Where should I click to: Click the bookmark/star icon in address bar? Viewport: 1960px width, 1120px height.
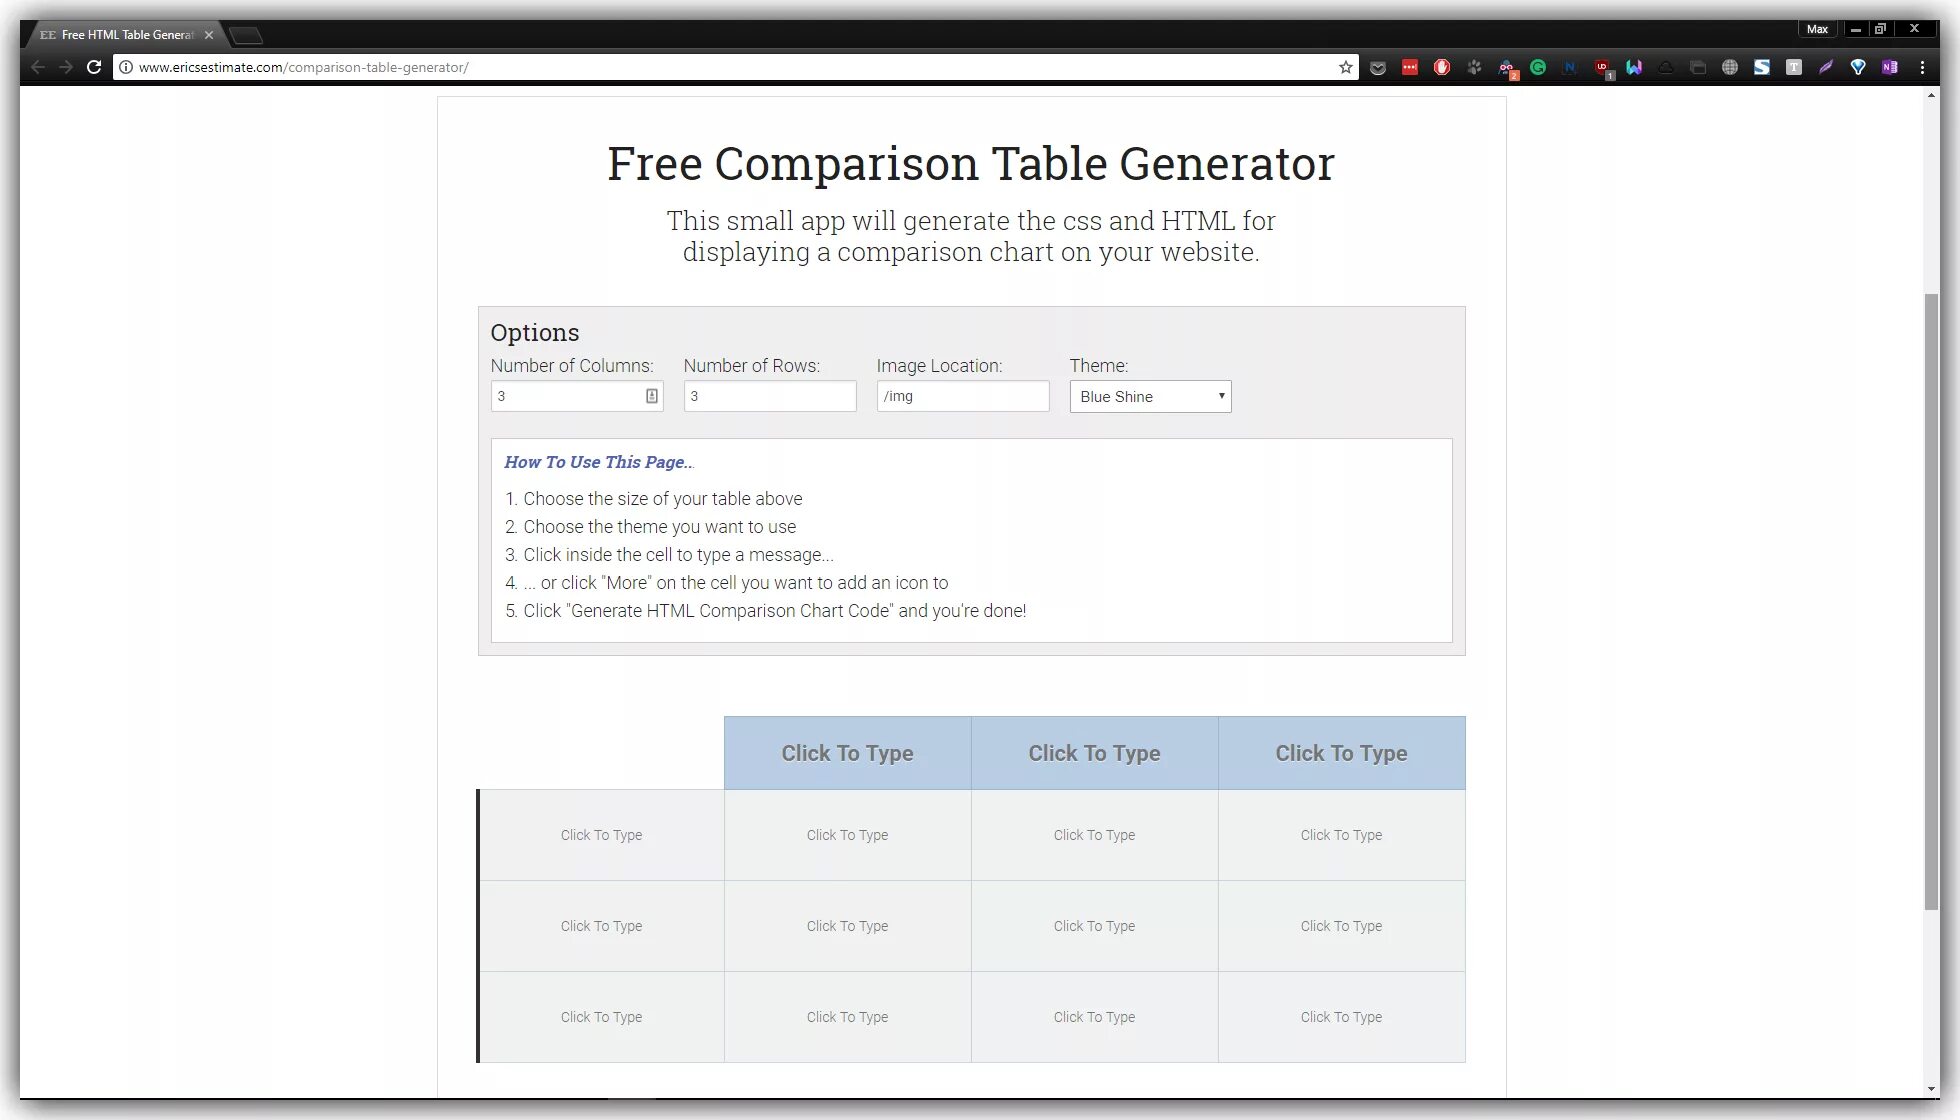(x=1345, y=66)
